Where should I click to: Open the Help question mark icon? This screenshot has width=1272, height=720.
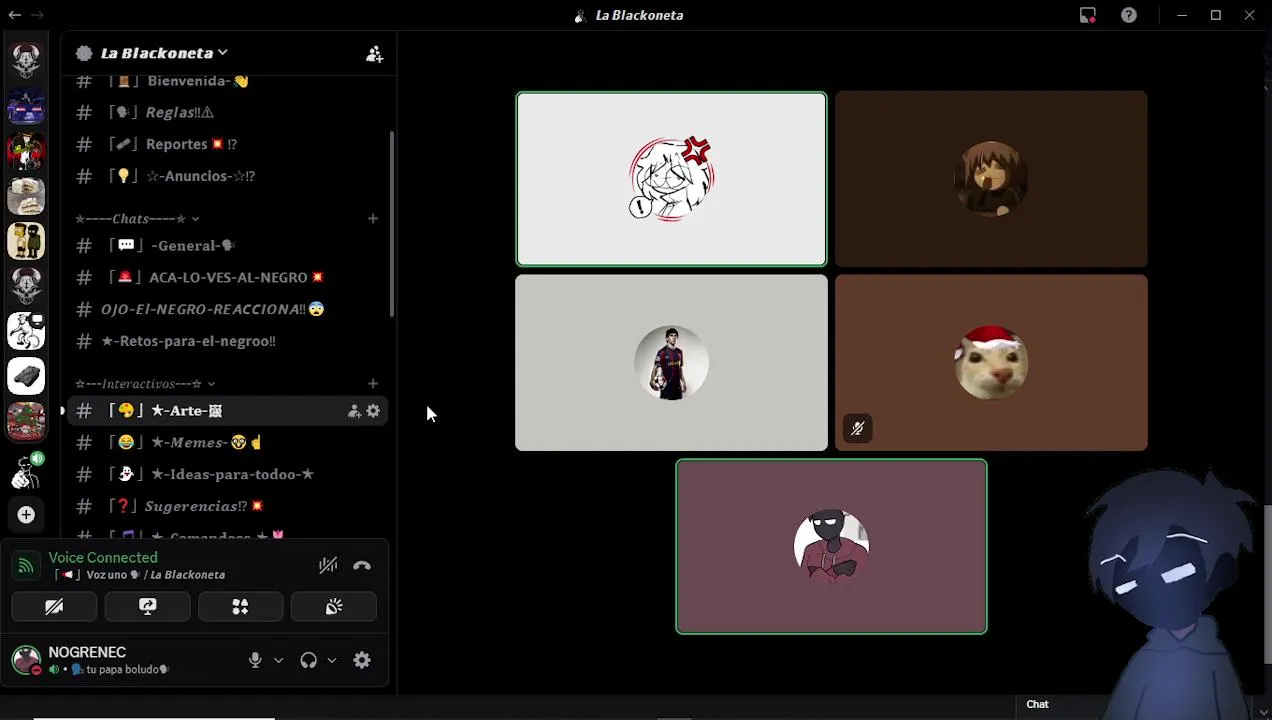tap(1129, 15)
